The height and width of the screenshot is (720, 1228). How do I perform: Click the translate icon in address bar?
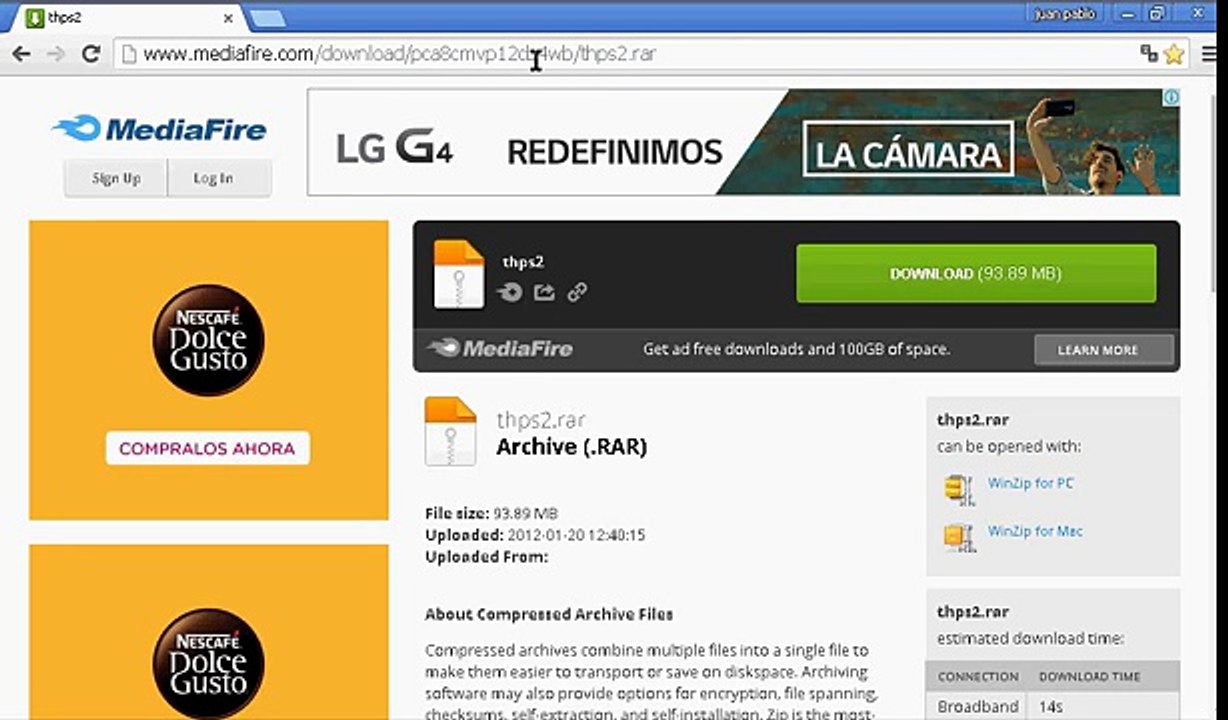(x=1149, y=54)
